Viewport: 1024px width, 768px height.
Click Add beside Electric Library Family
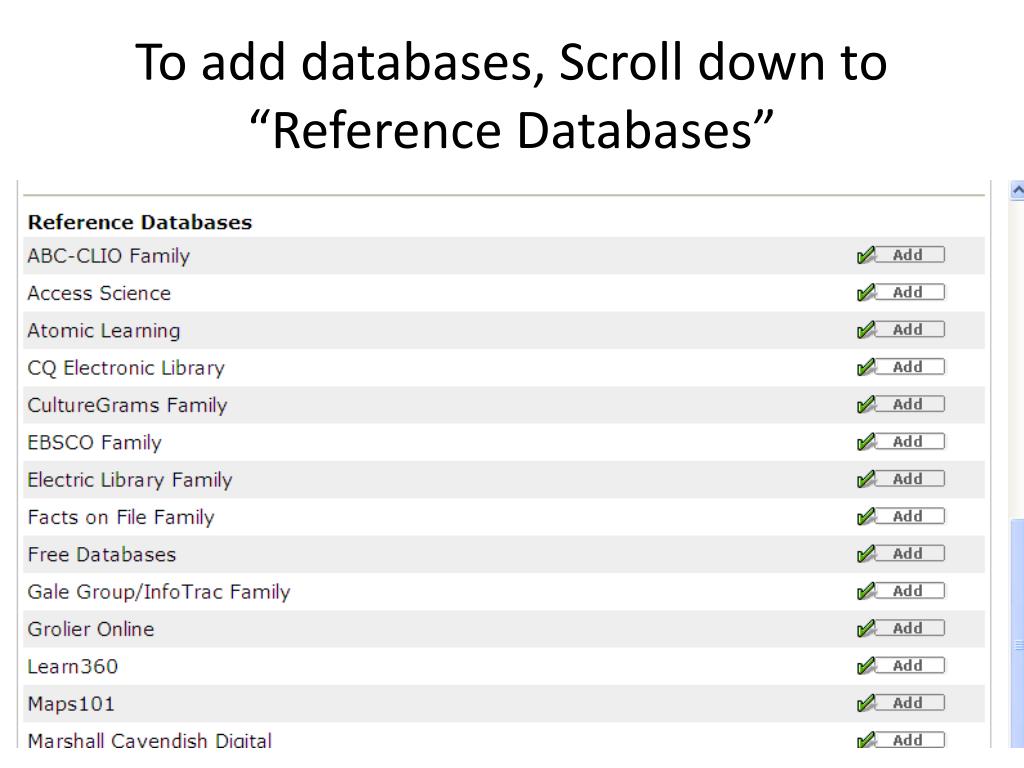(x=901, y=479)
